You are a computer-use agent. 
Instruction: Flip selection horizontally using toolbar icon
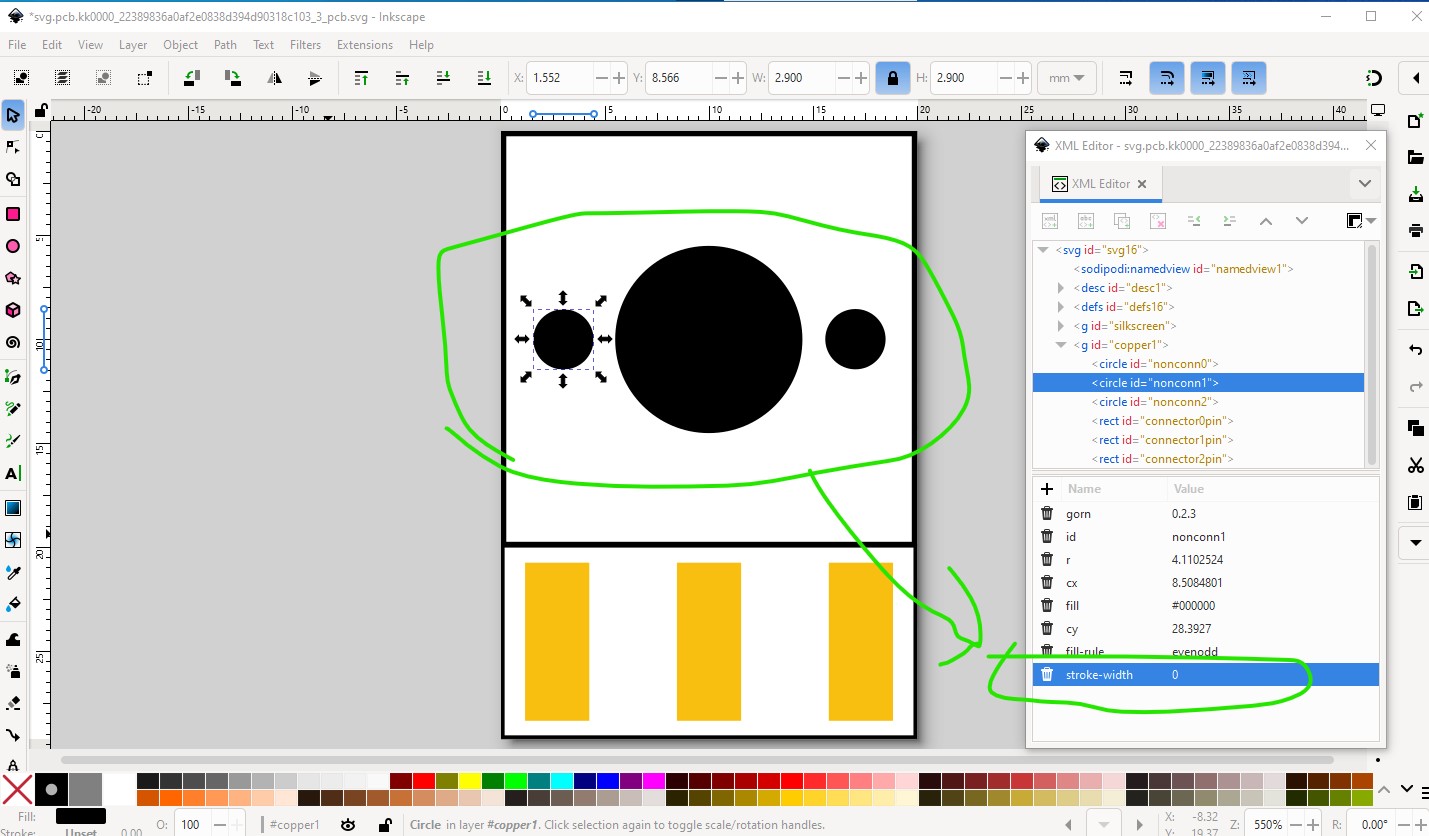tap(273, 77)
